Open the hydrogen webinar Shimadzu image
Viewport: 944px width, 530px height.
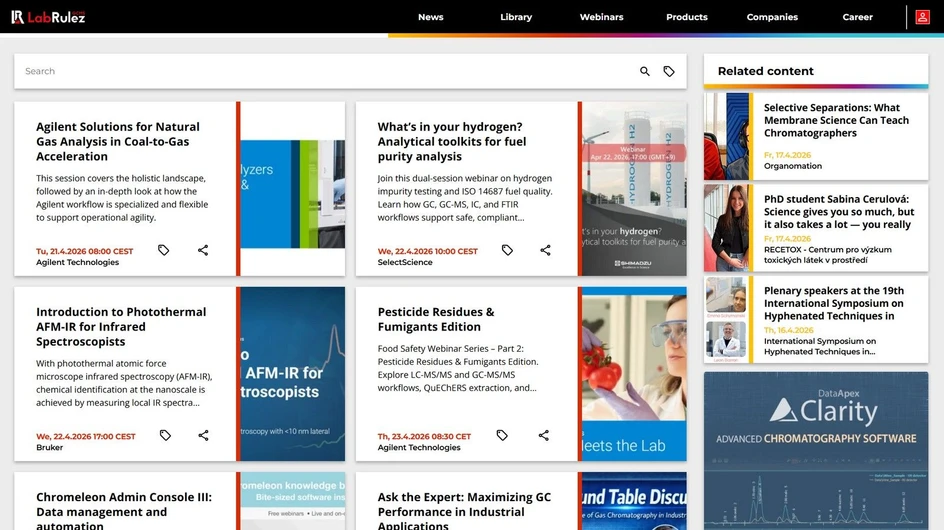[634, 189]
